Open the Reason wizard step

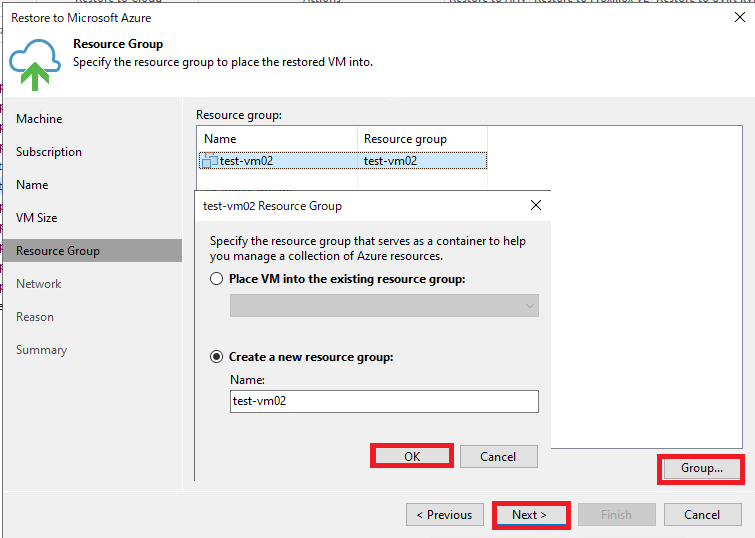tap(35, 317)
